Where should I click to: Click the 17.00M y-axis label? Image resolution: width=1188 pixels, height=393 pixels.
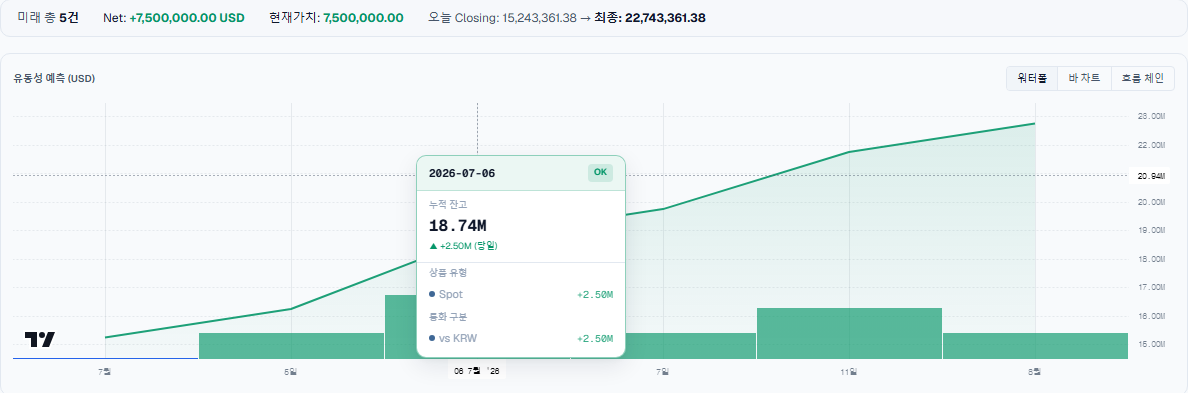[x=1151, y=287]
